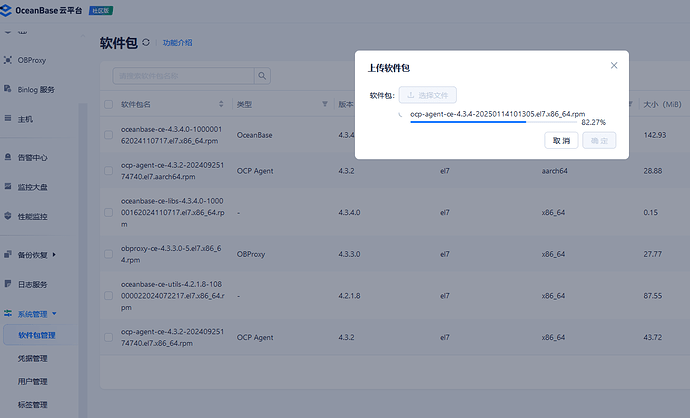This screenshot has width=690, height=418.
Task: Click the uploading ocp-agent-ce-4.3.4 file name
Action: pos(497,114)
